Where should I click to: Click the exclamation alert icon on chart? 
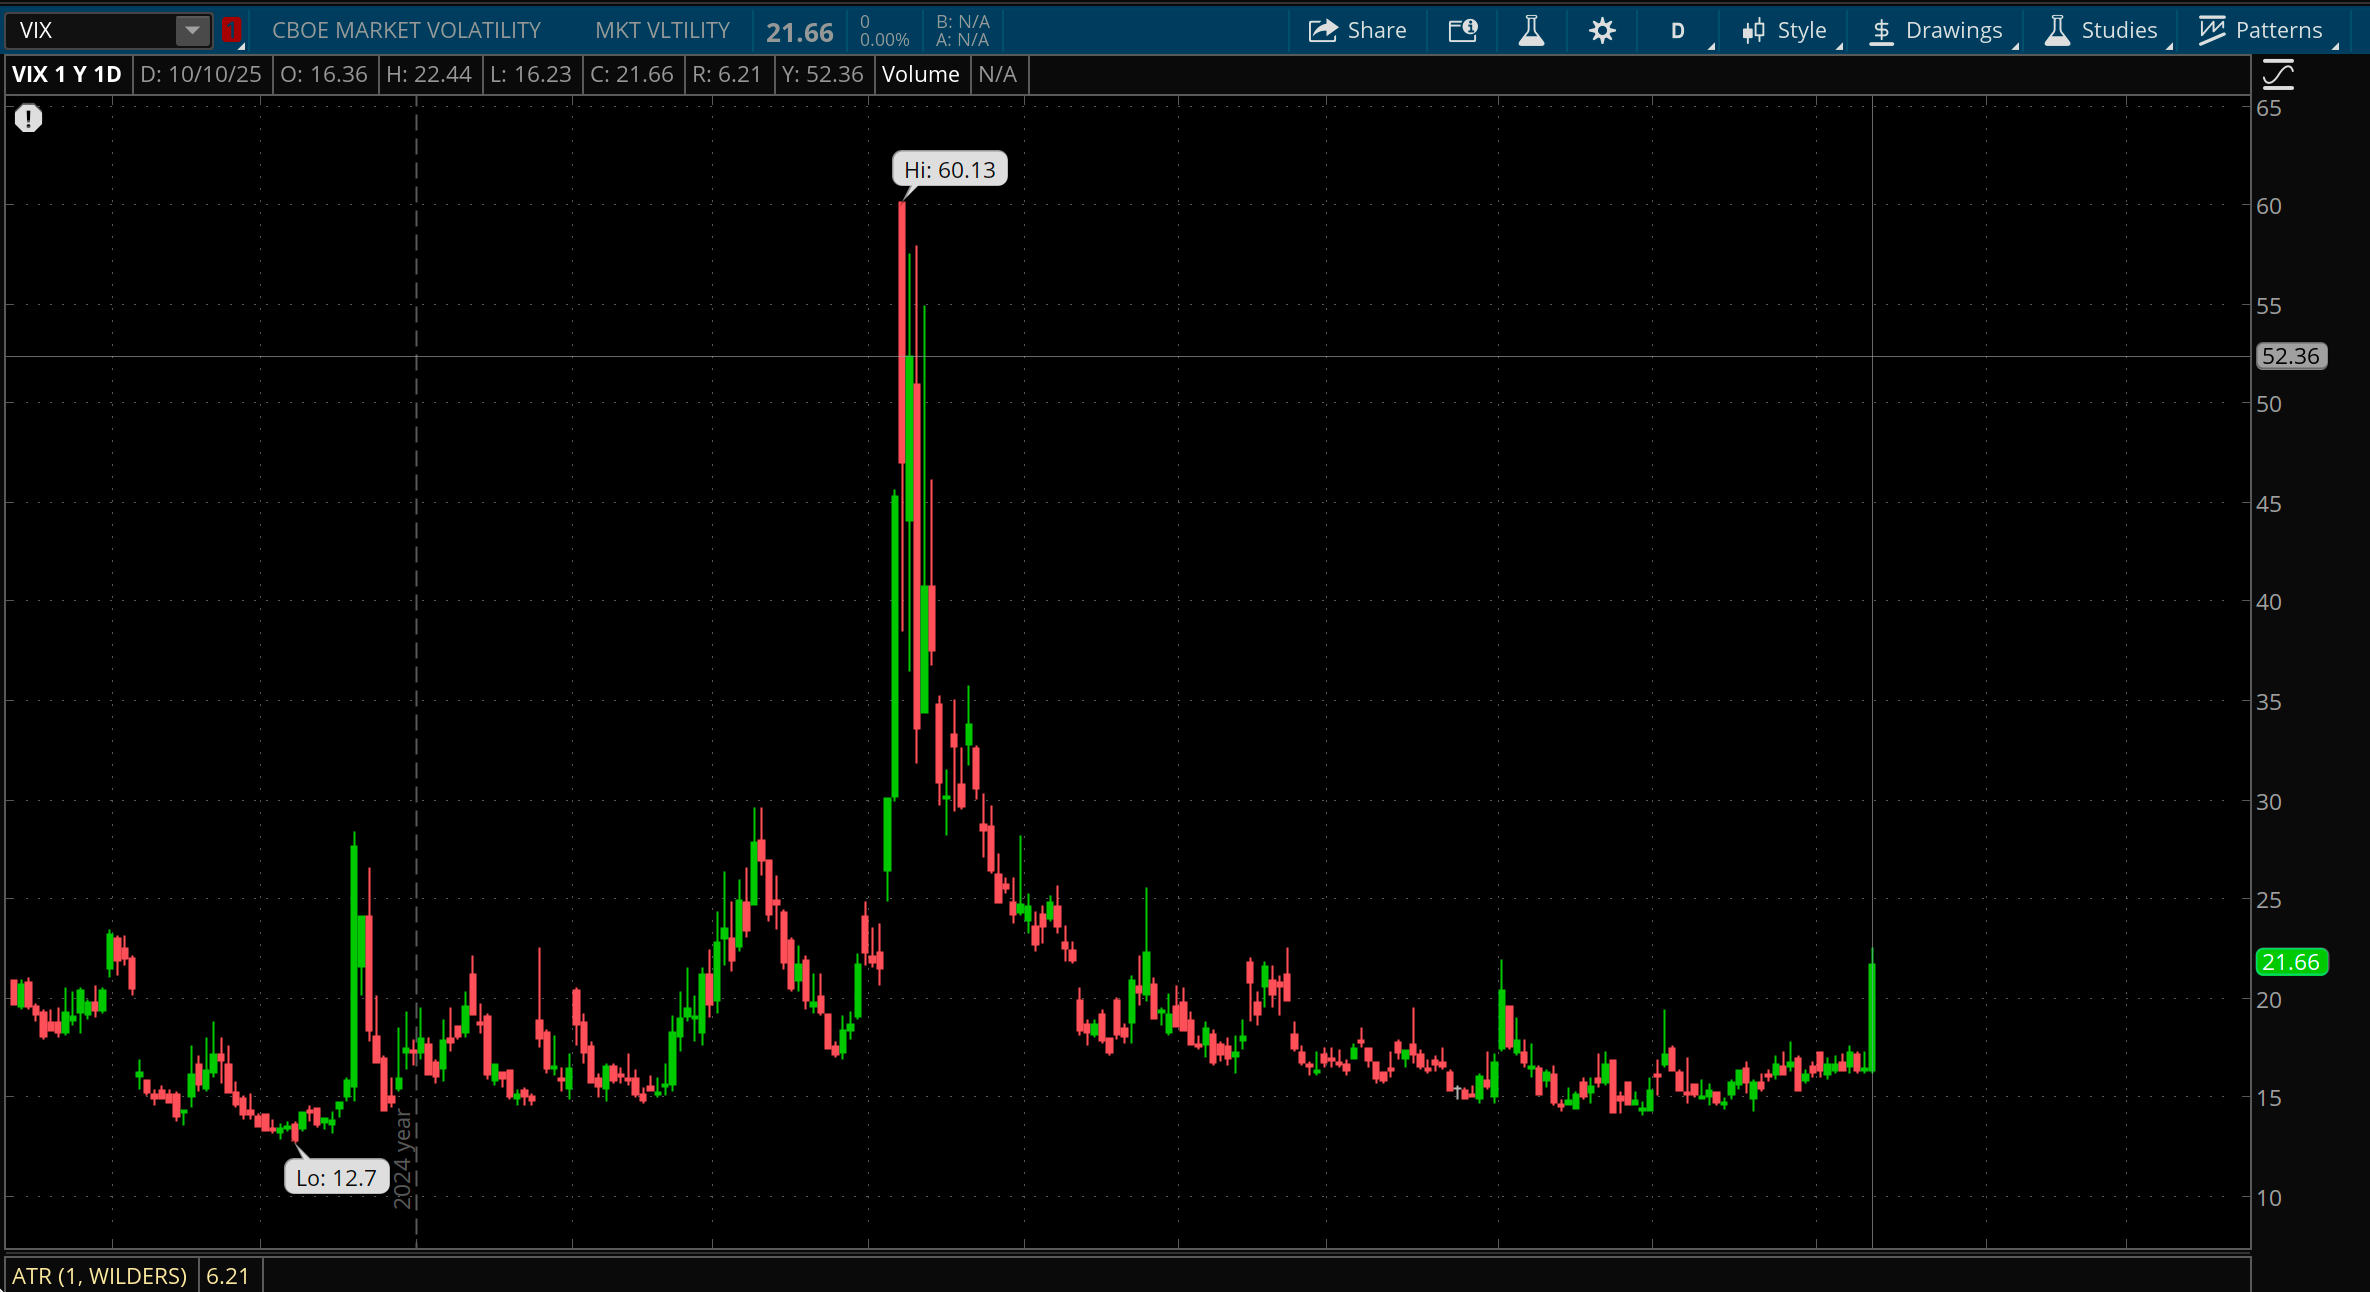point(28,119)
